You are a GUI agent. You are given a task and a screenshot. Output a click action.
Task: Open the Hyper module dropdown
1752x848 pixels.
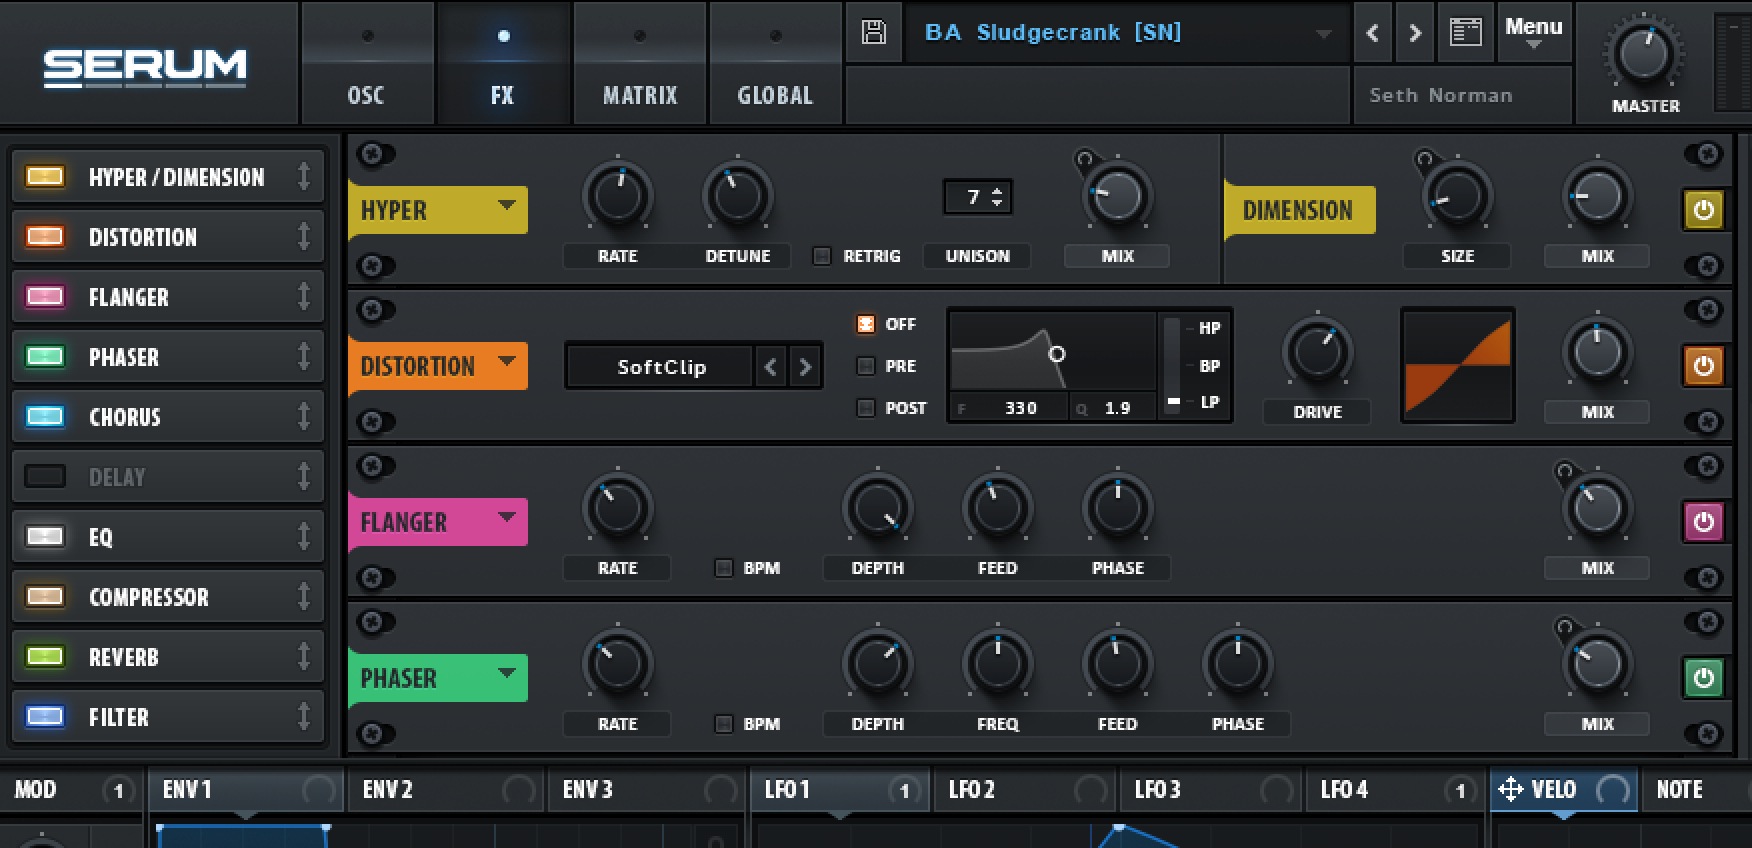coord(507,205)
